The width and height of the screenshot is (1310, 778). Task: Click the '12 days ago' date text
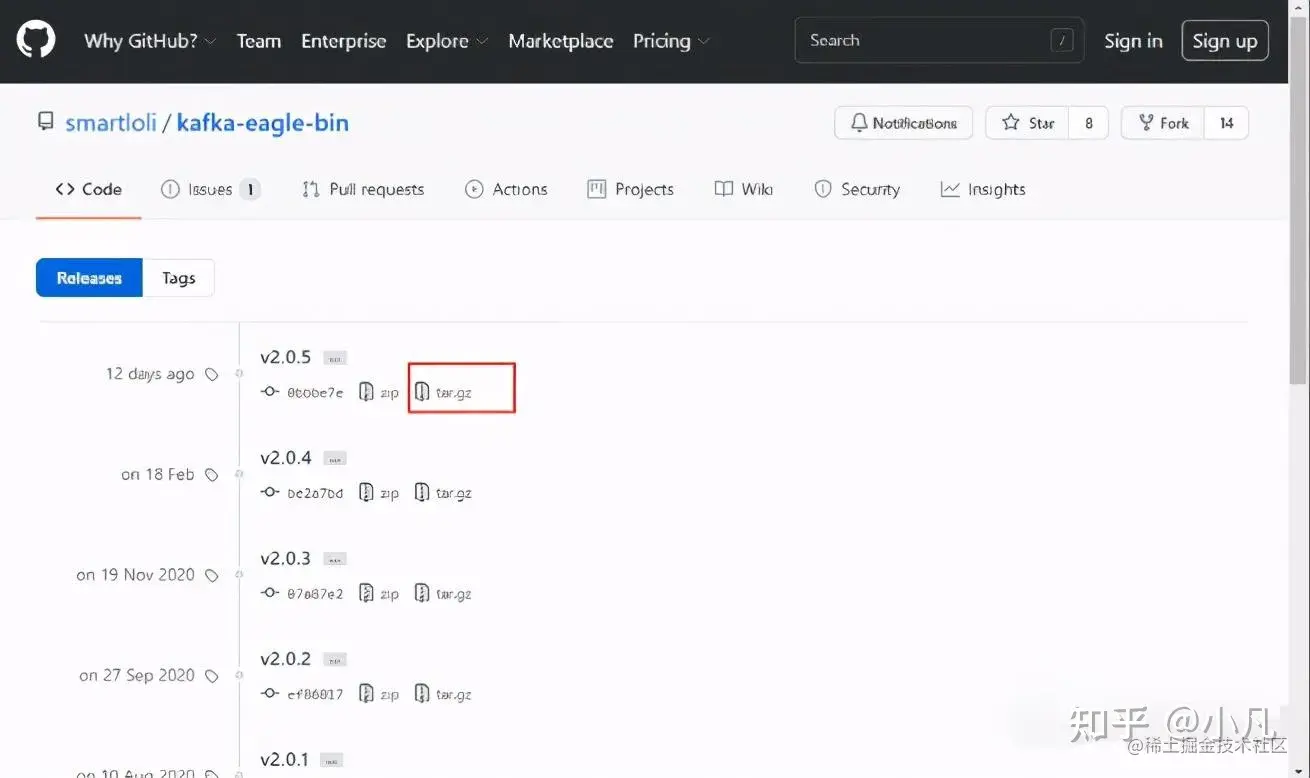point(150,374)
